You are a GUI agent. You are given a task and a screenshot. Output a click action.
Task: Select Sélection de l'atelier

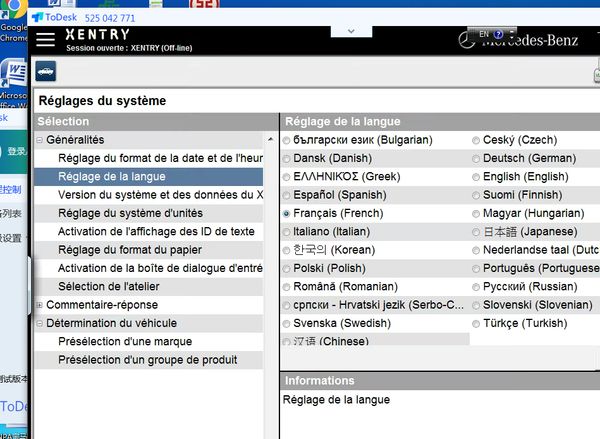pyautogui.click(x=148, y=287)
